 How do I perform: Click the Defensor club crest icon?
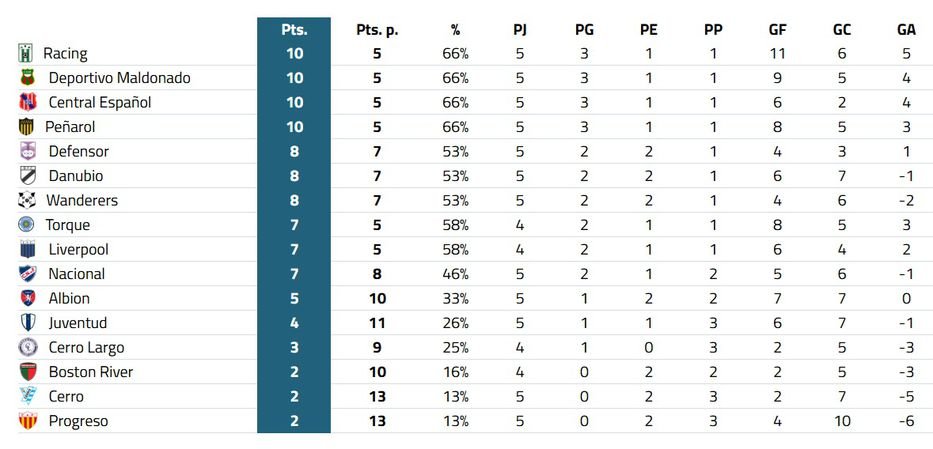pos(27,151)
